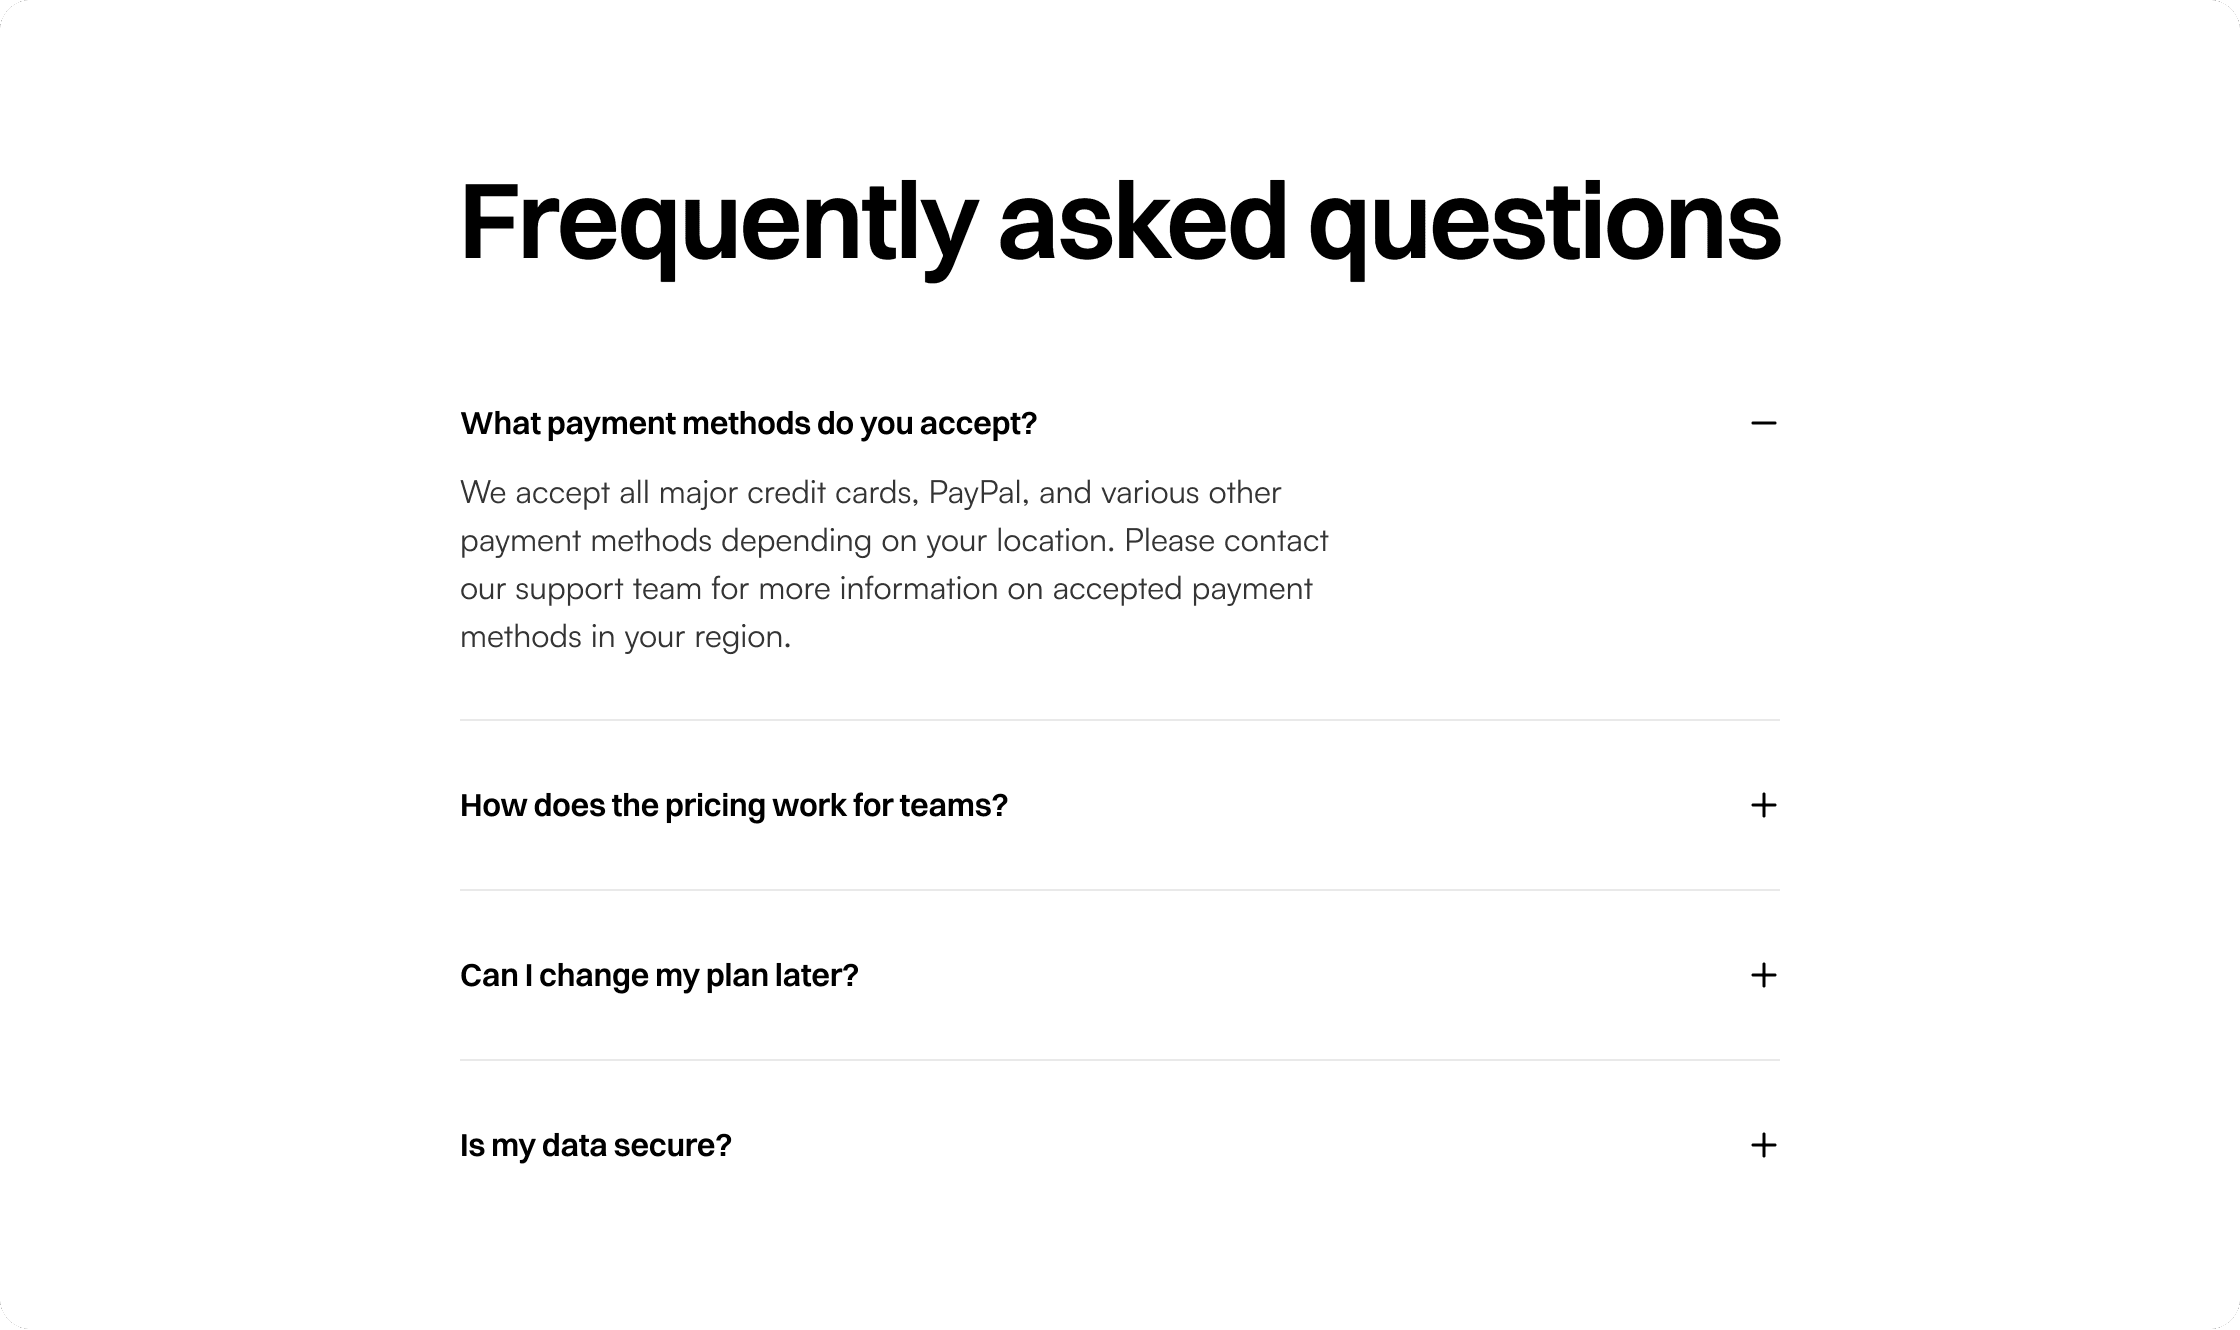Collapse payment methods answer with minus icon
The image size is (2240, 1330).
(x=1764, y=423)
